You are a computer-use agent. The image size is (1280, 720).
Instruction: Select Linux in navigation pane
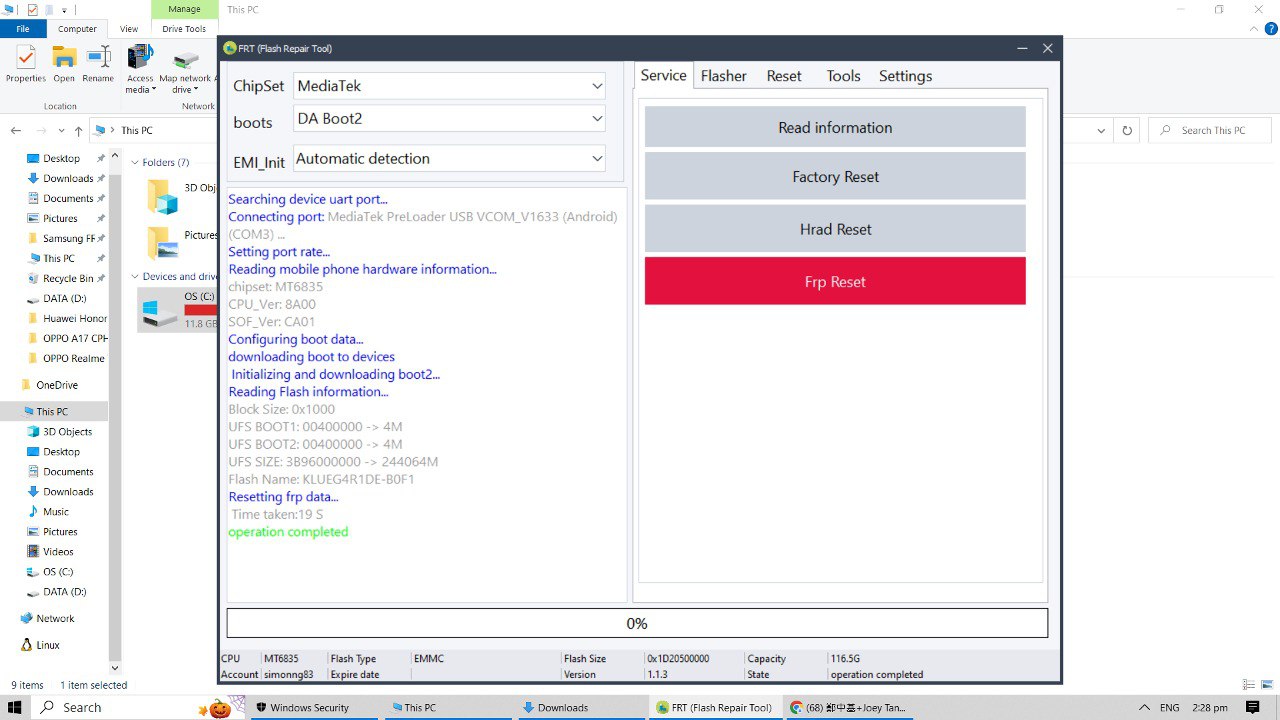(x=48, y=645)
